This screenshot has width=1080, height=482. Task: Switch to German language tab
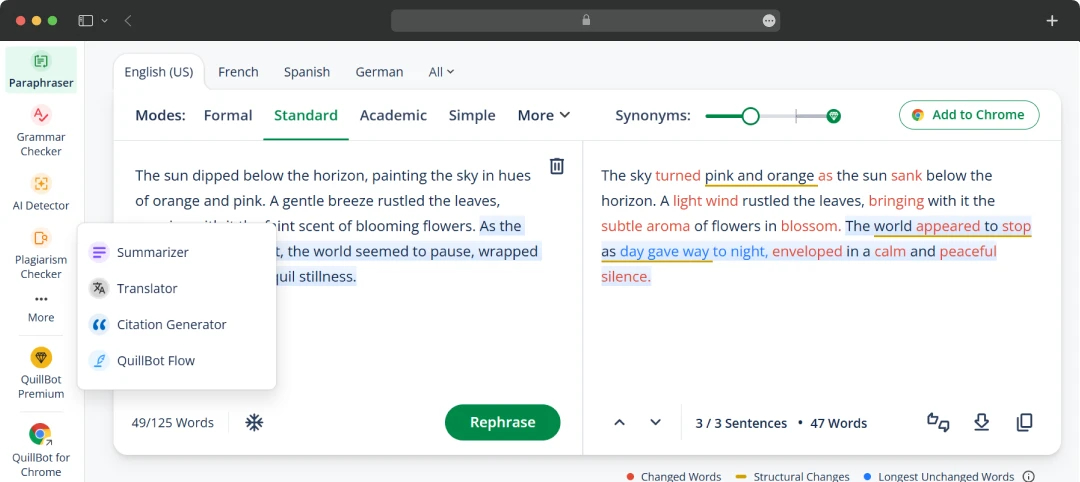click(x=379, y=72)
